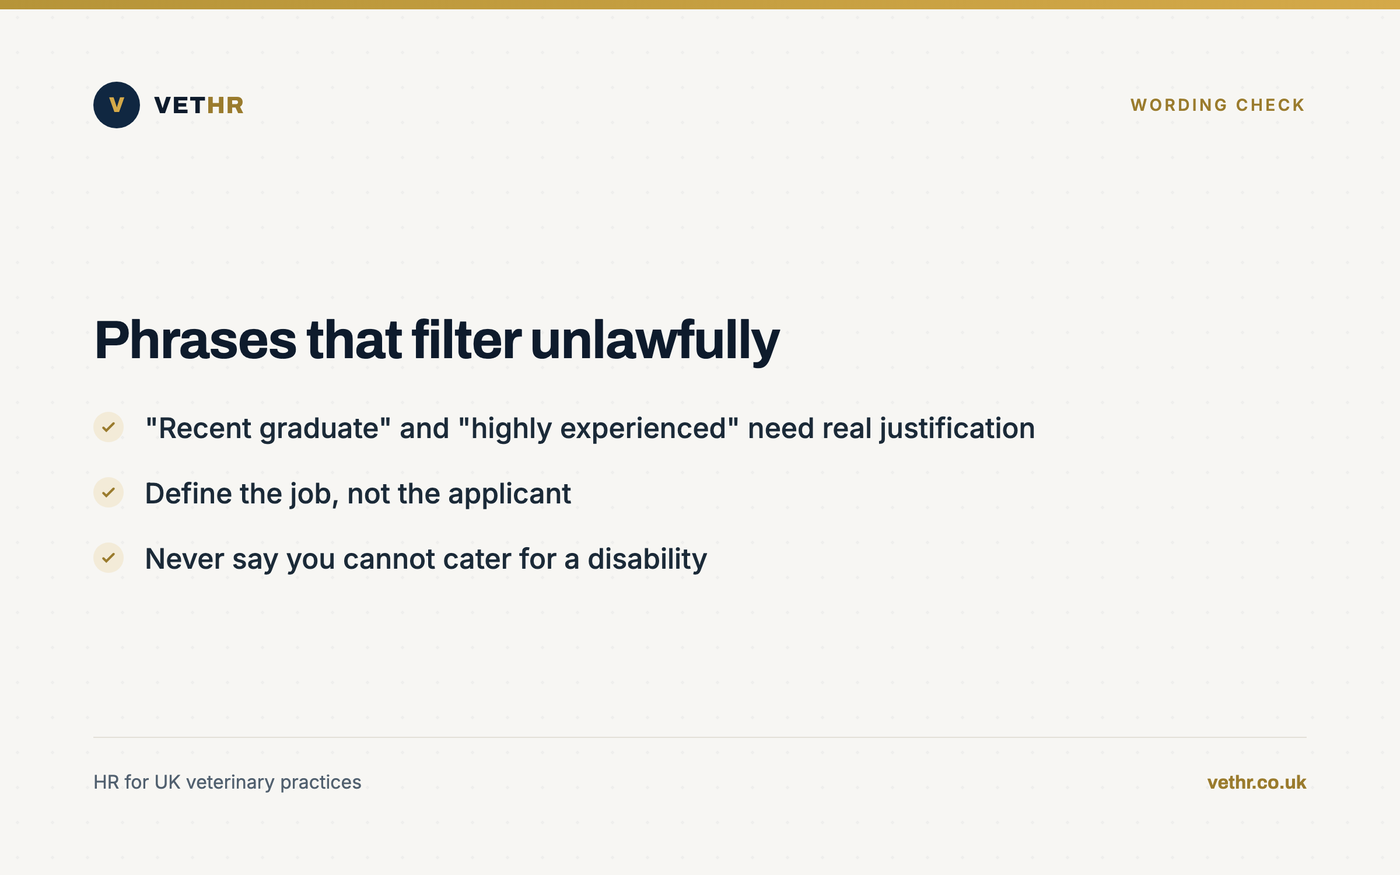Click the thin divider line above the footer
The height and width of the screenshot is (875, 1400).
click(700, 737)
